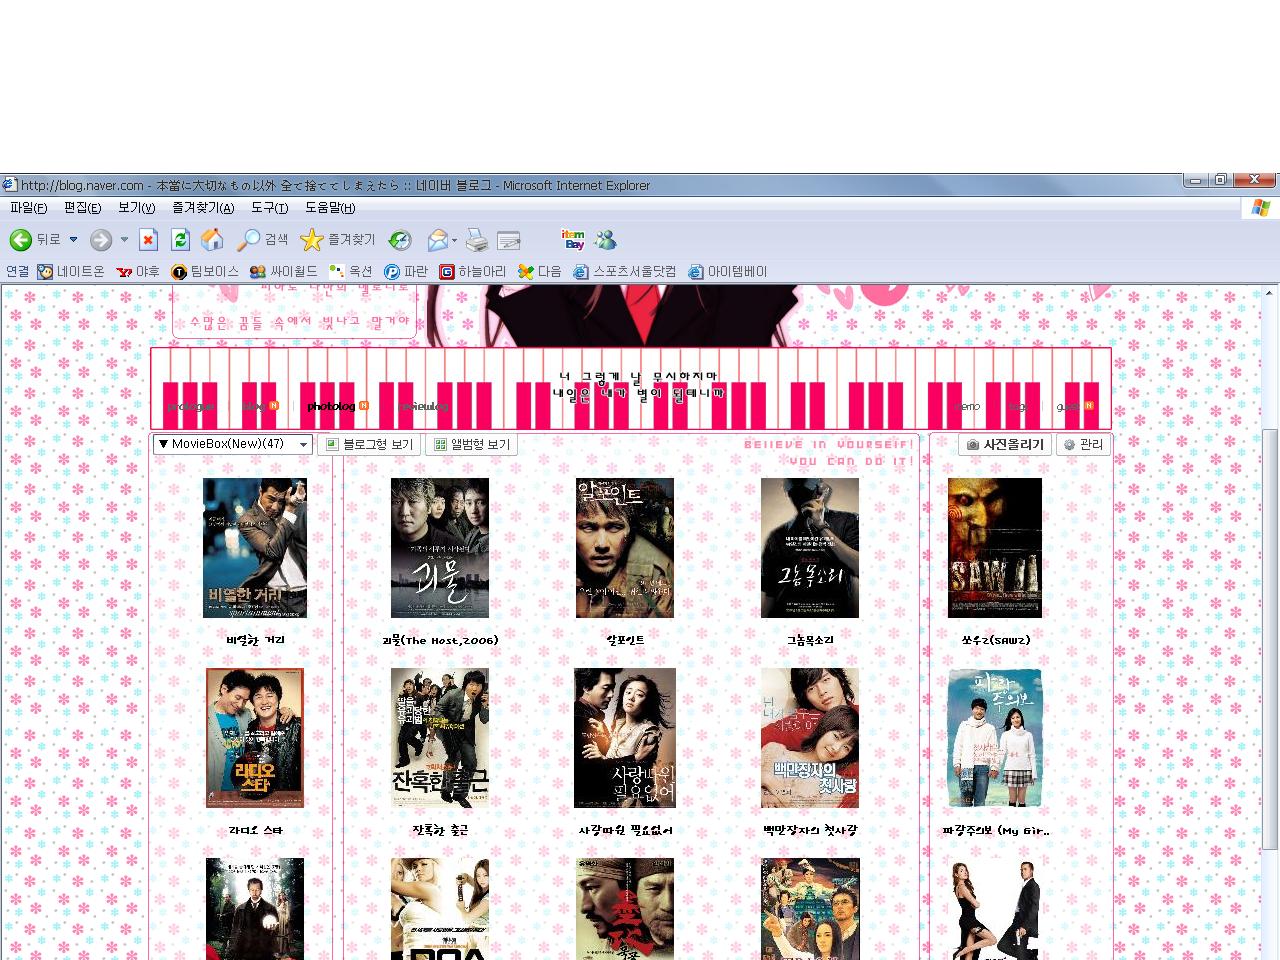
Task: Open Search with the magnifier icon
Action: click(x=263, y=240)
